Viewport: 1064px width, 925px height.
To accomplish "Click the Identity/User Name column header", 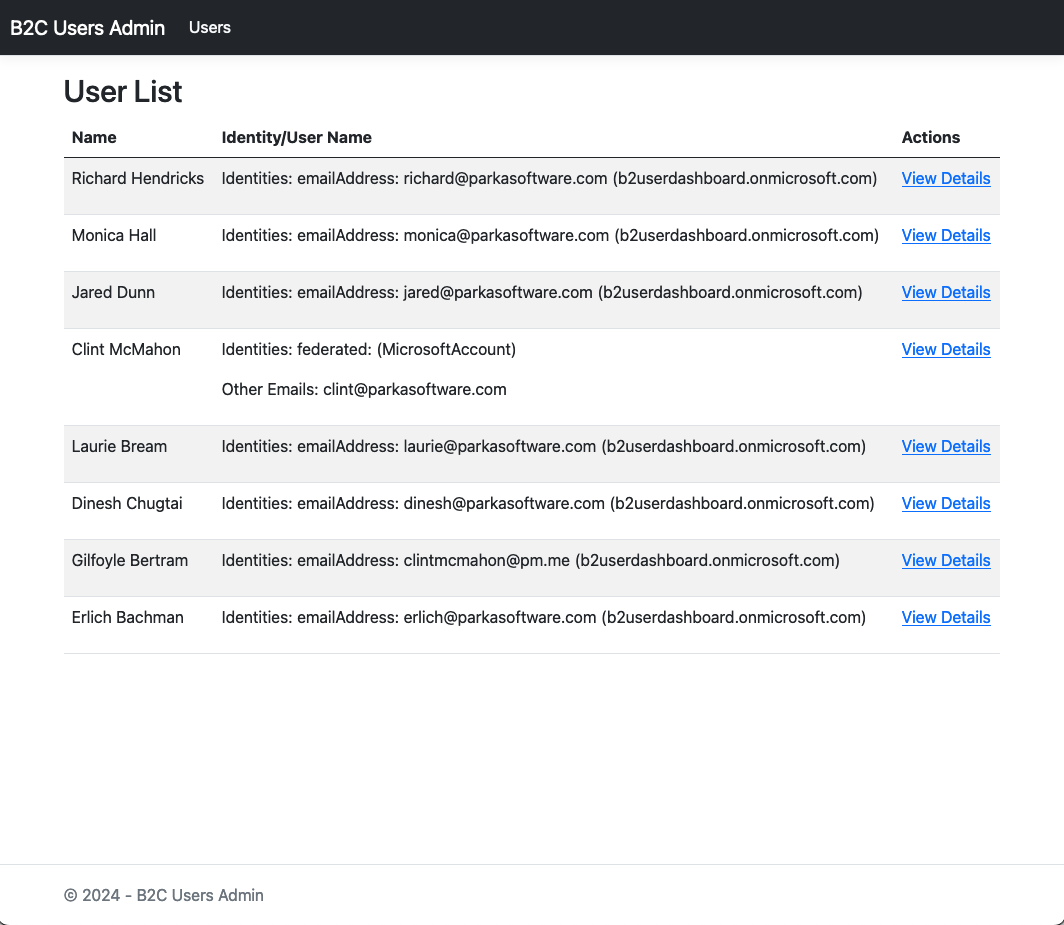I will tap(297, 137).
